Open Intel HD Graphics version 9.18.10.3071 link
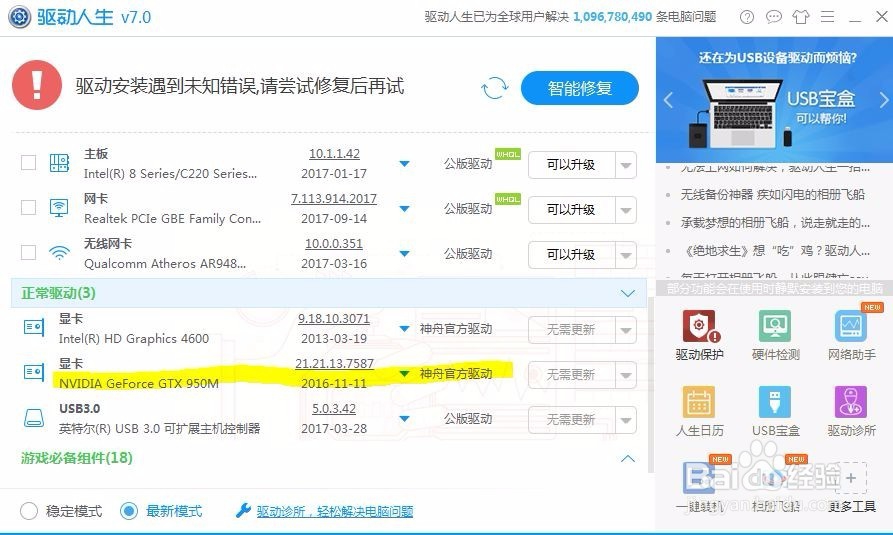 pos(334,318)
